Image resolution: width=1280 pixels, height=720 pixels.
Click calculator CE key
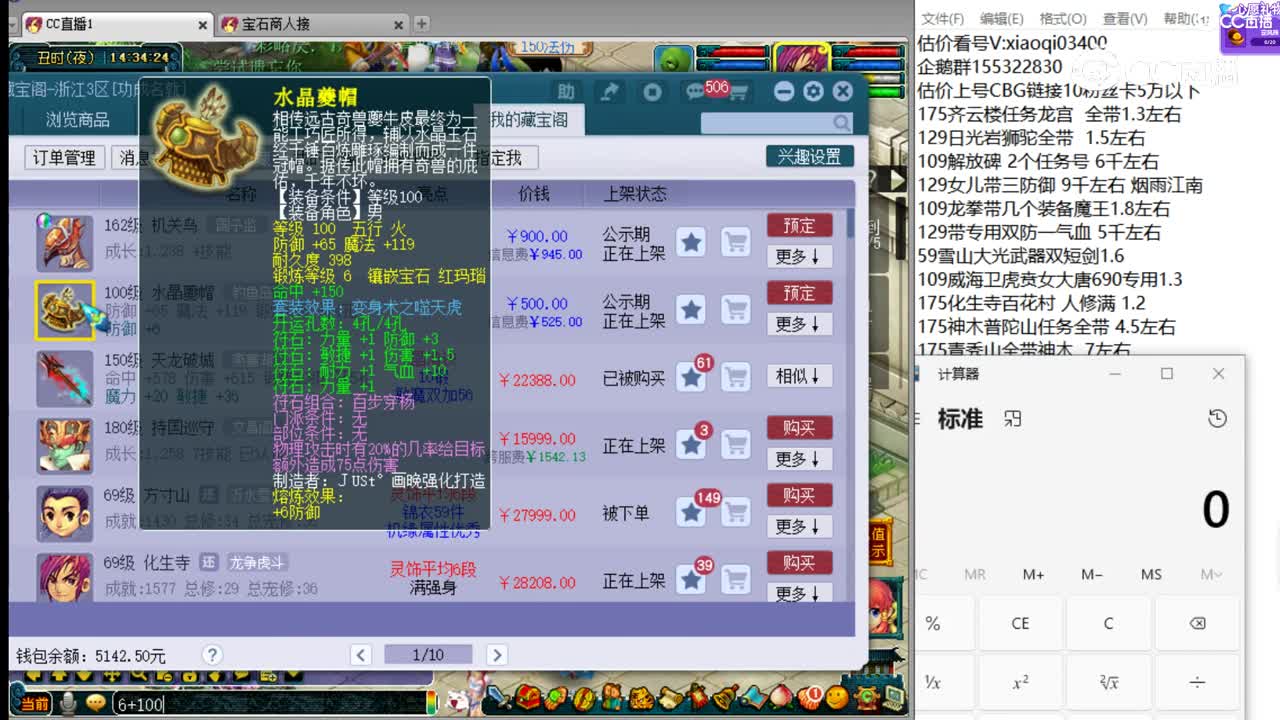(1020, 623)
